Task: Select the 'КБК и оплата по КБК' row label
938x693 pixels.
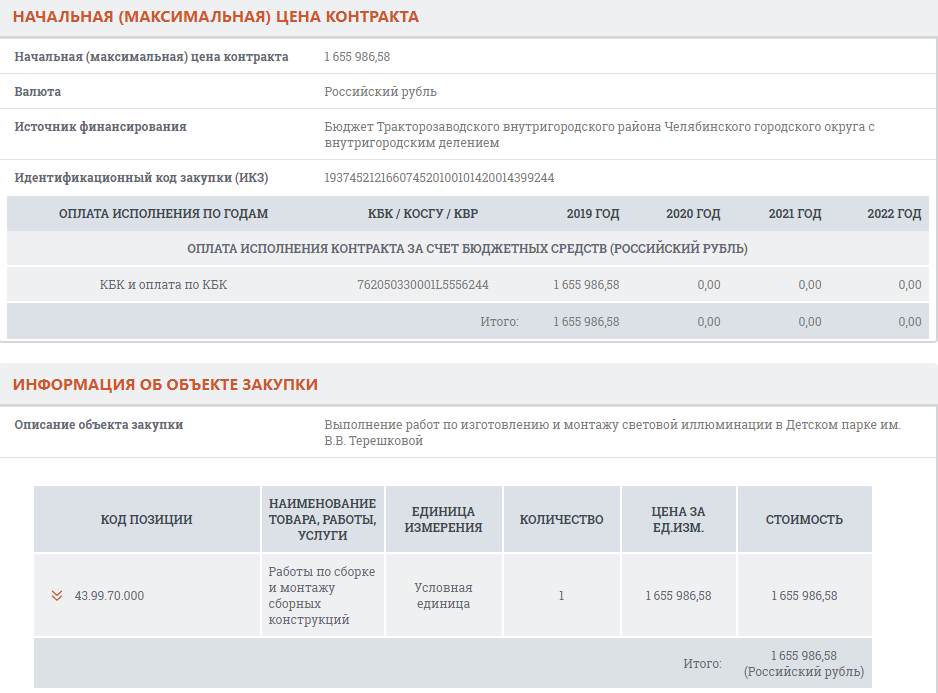Action: click(x=163, y=285)
